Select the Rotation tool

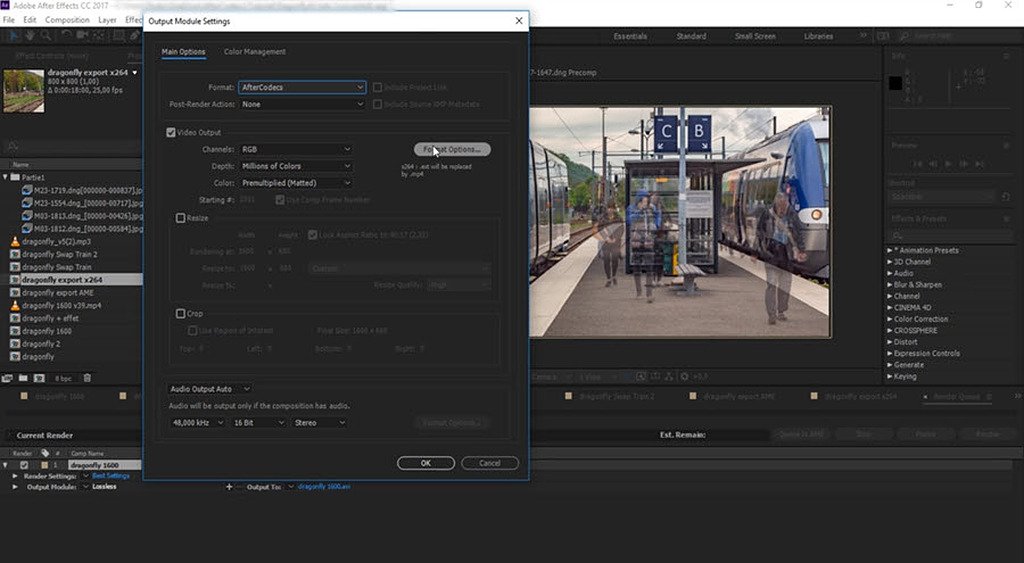tap(67, 35)
